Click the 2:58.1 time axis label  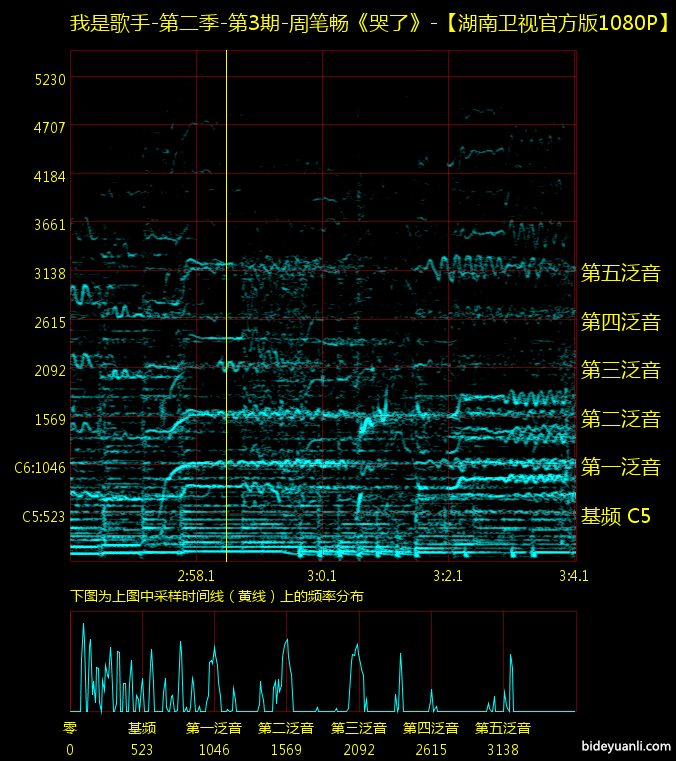click(196, 575)
